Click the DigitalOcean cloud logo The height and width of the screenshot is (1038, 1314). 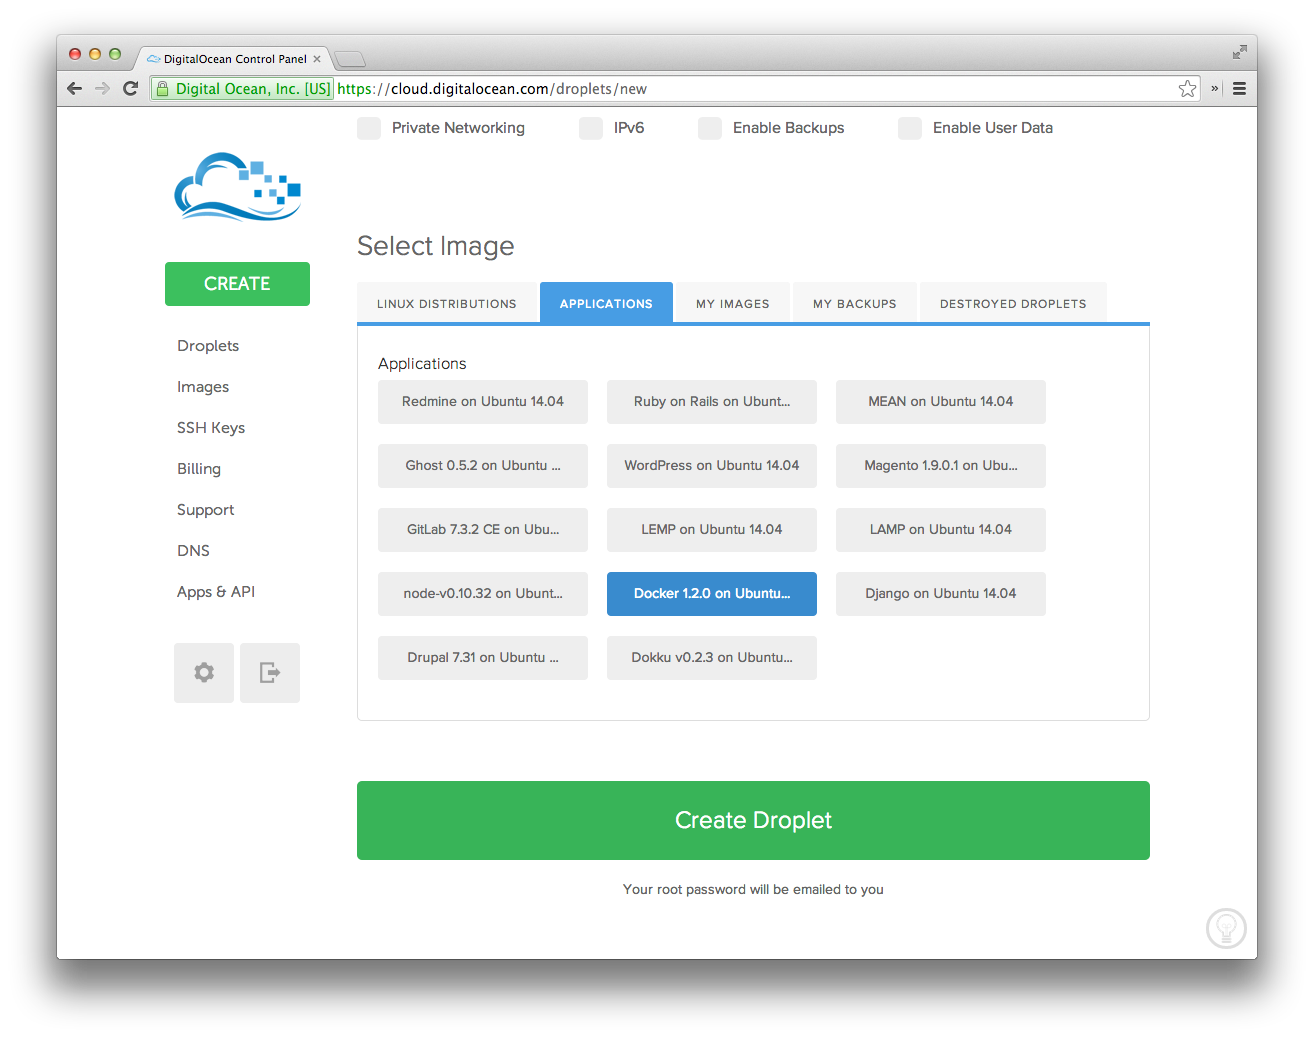pos(238,186)
